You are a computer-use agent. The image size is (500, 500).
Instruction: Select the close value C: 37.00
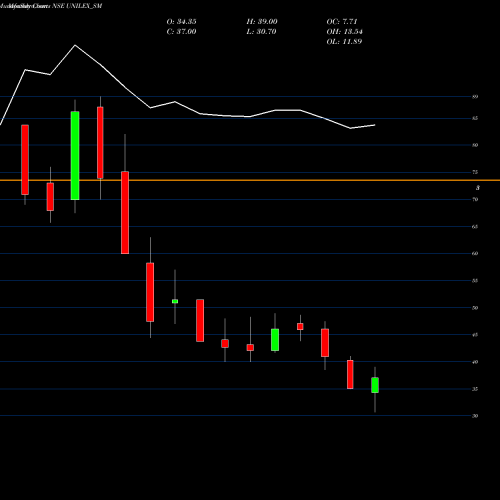(x=181, y=32)
